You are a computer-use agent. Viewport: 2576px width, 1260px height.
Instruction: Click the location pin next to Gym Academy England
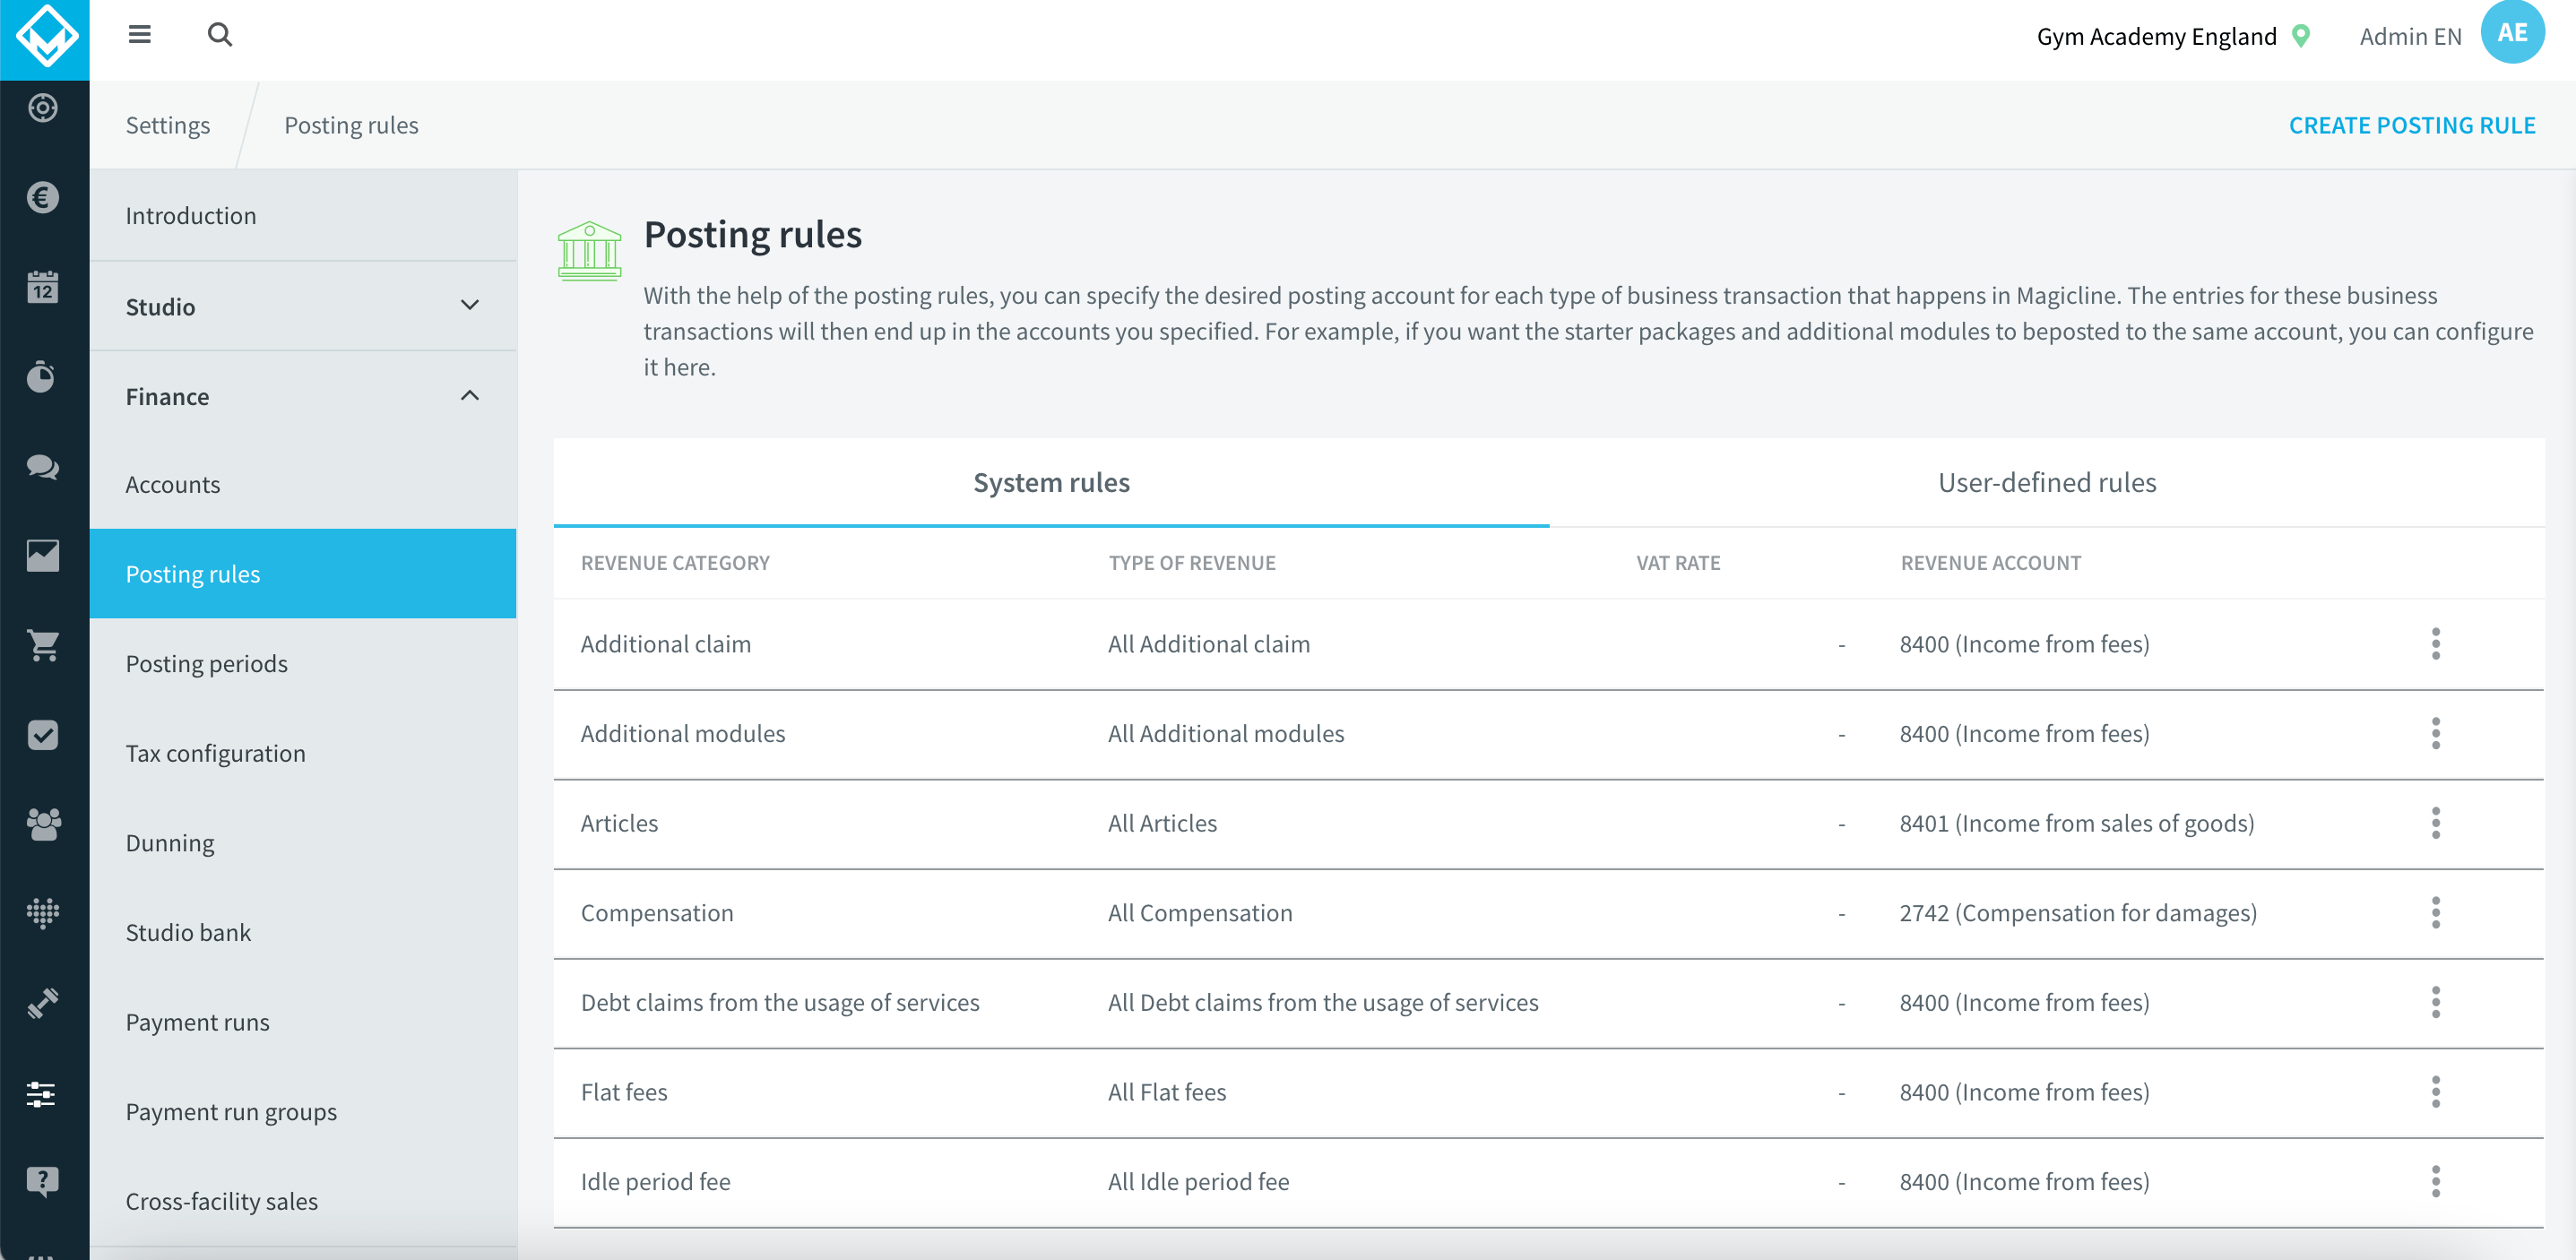(2301, 37)
